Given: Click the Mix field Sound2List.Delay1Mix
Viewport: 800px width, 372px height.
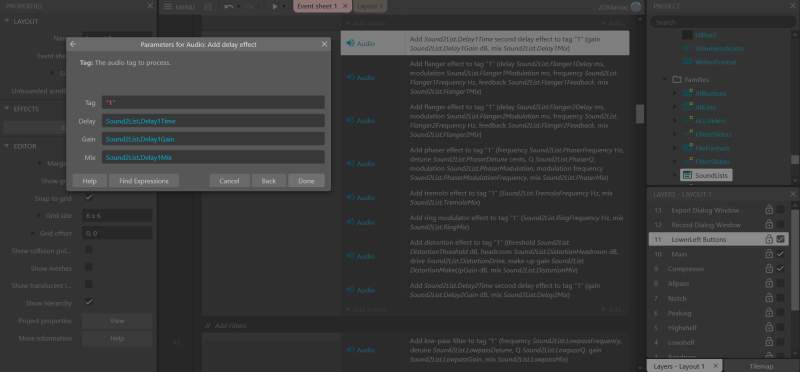Looking at the screenshot, I should coord(213,157).
